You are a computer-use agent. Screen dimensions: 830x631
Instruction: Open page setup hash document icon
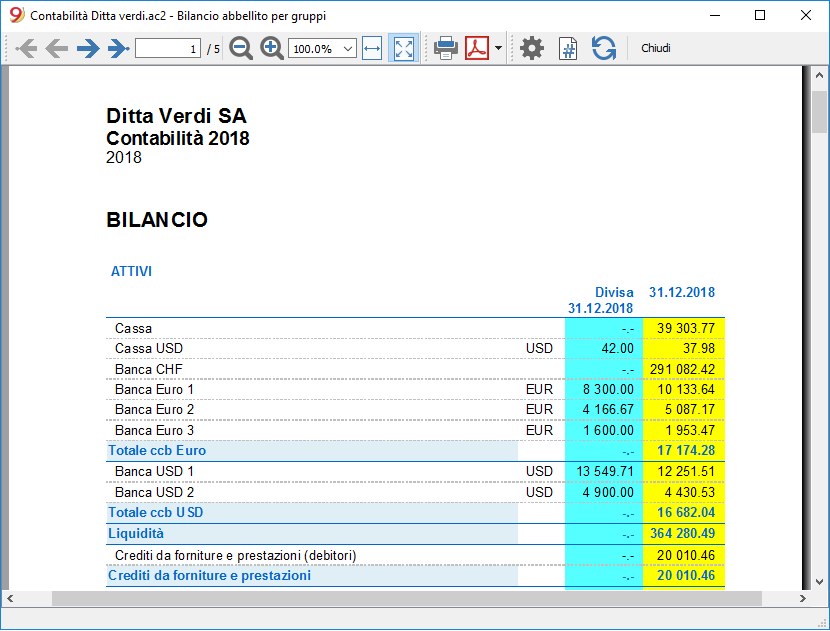click(x=568, y=48)
